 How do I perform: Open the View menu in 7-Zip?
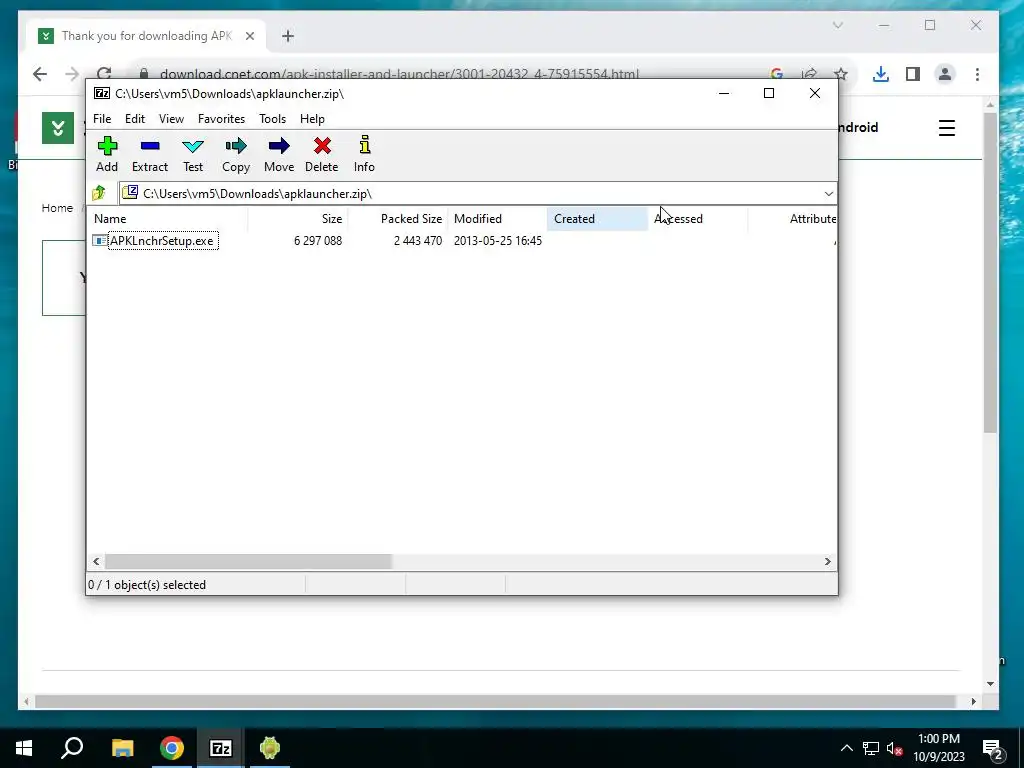171,119
